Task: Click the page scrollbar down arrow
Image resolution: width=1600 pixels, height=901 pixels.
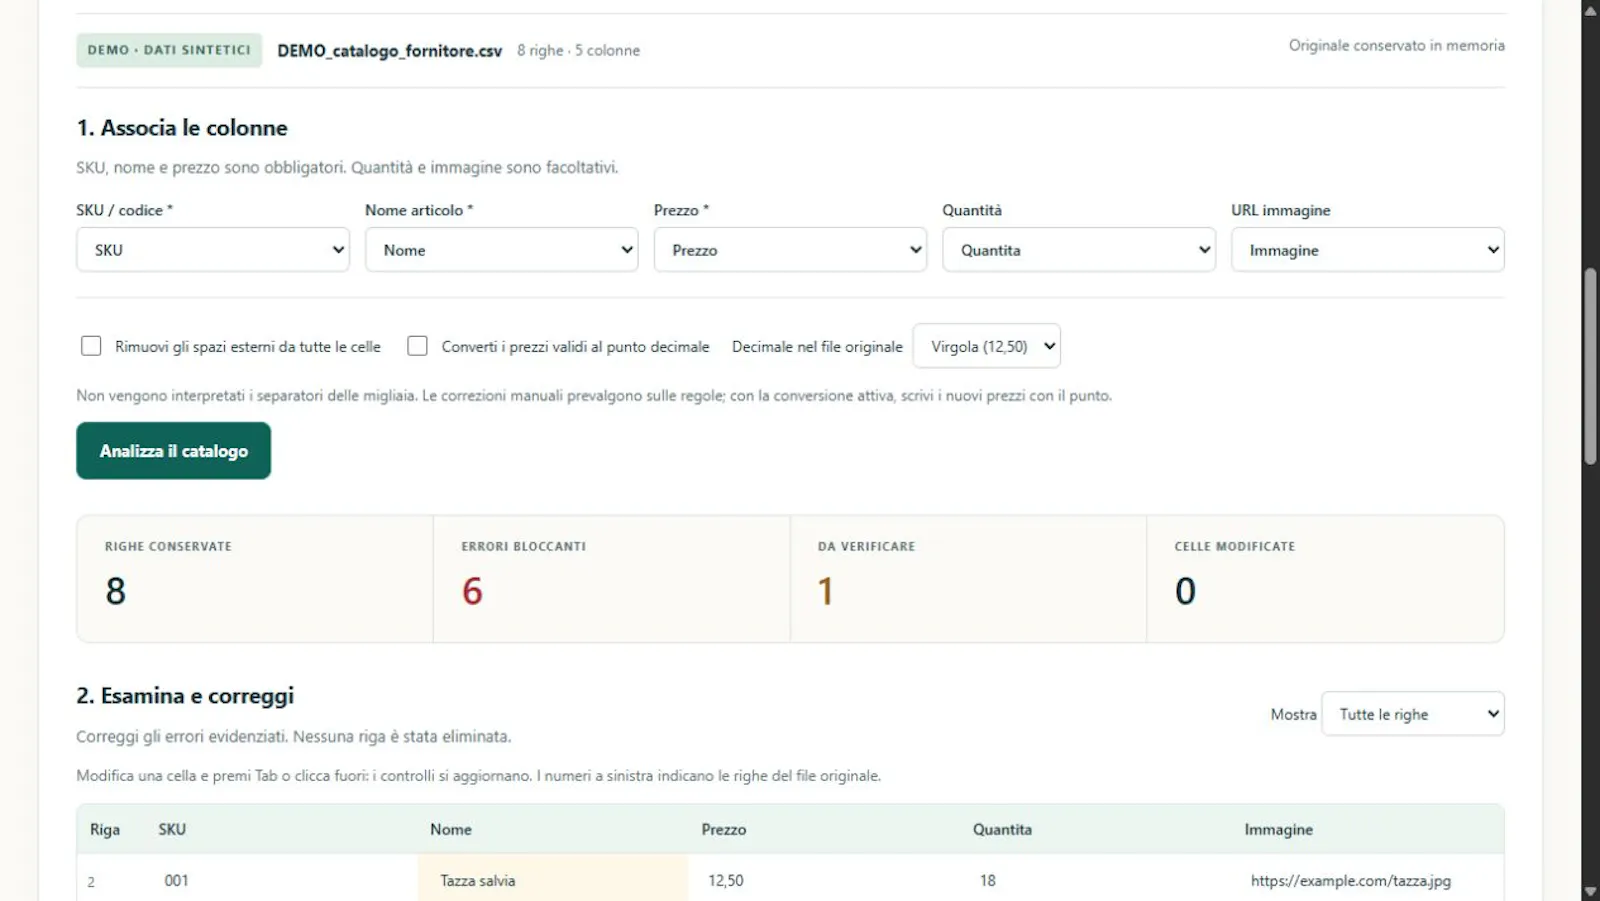Action: [1590, 891]
